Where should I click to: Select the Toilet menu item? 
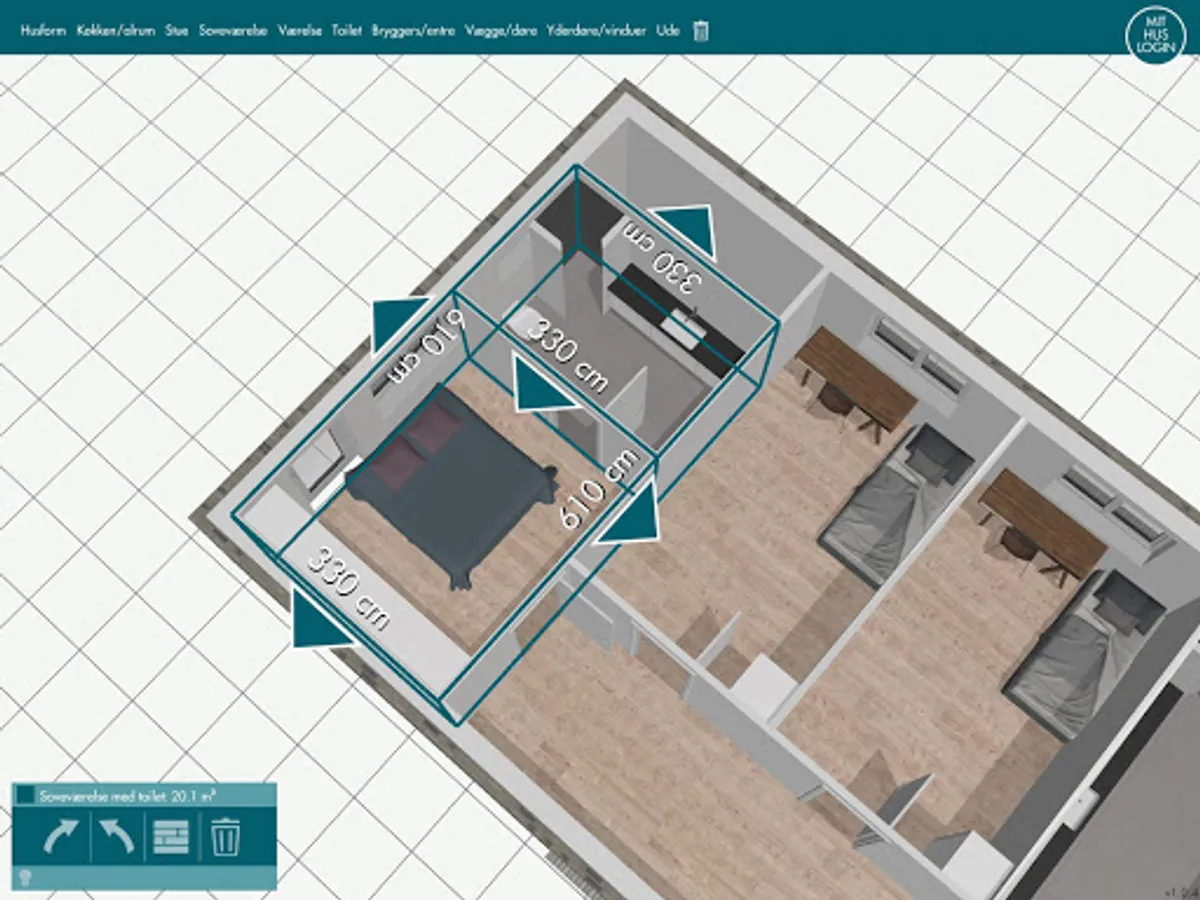[x=346, y=31]
